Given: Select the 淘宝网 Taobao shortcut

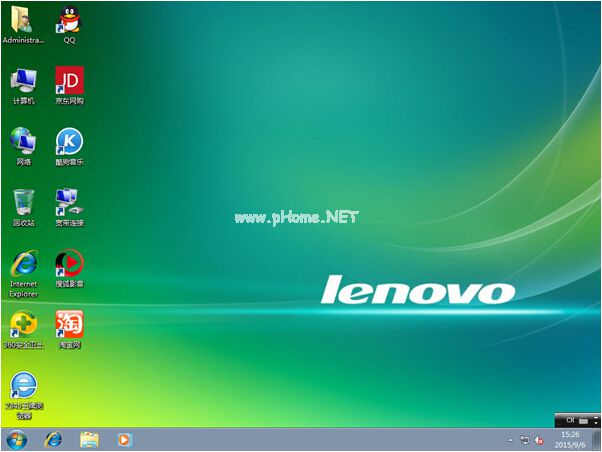Looking at the screenshot, I should point(69,330).
